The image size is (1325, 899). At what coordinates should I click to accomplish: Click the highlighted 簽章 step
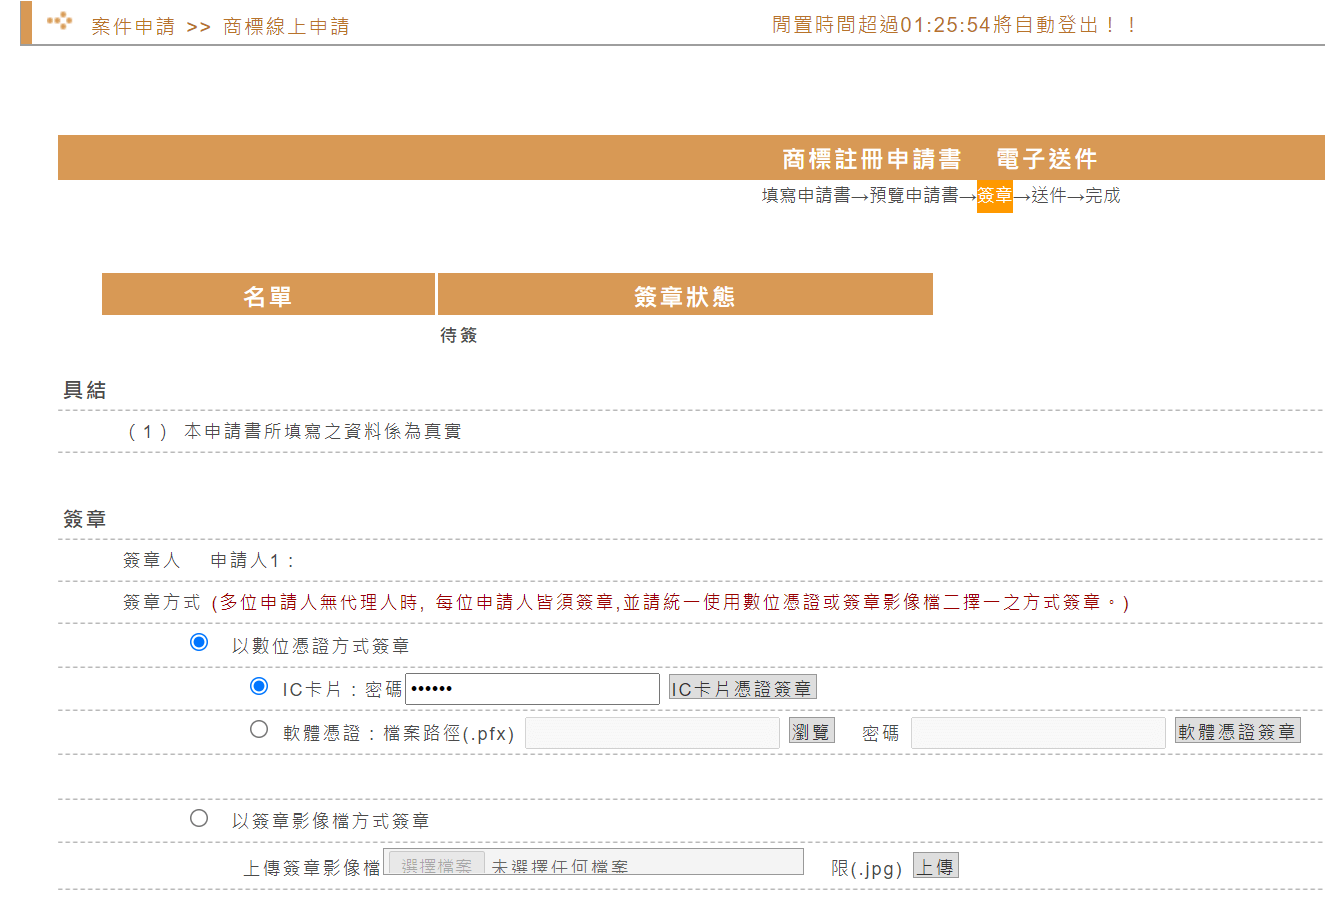995,196
